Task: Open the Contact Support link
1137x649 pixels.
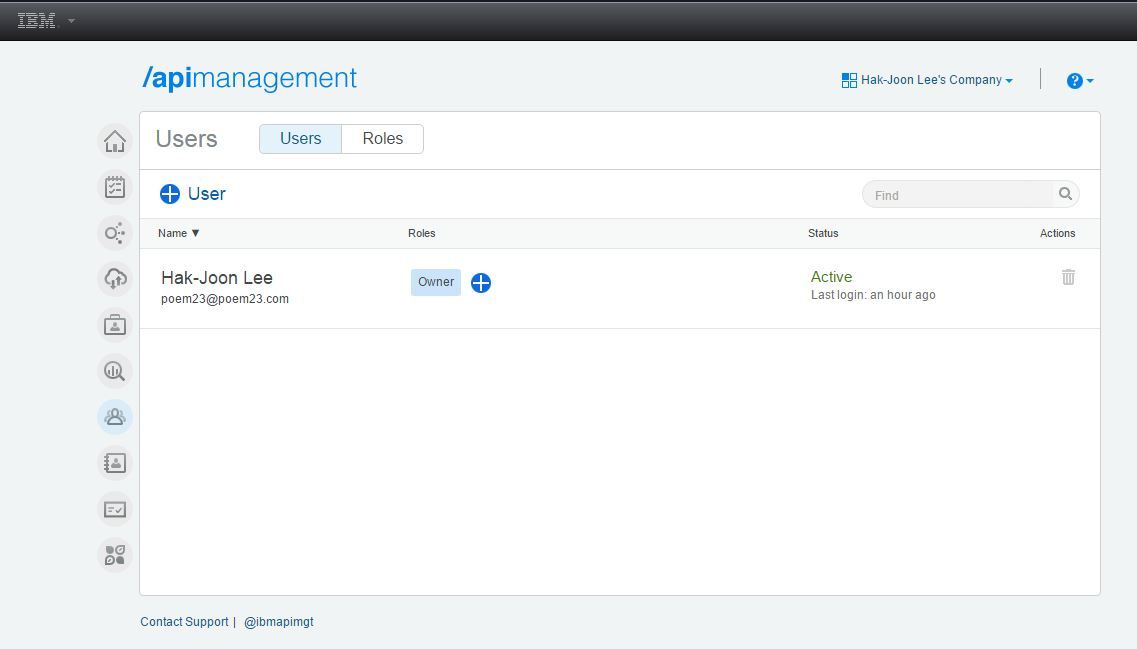Action: pyautogui.click(x=184, y=621)
